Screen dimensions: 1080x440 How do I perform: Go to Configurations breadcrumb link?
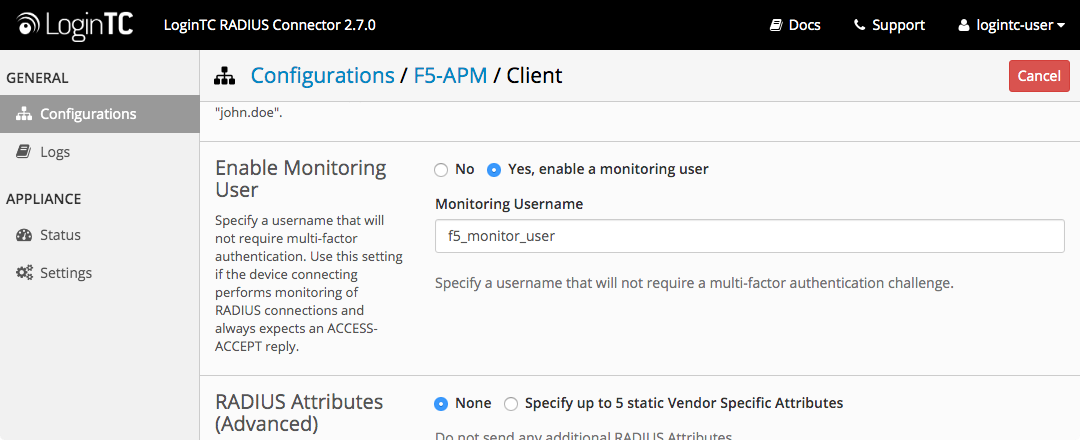(322, 75)
